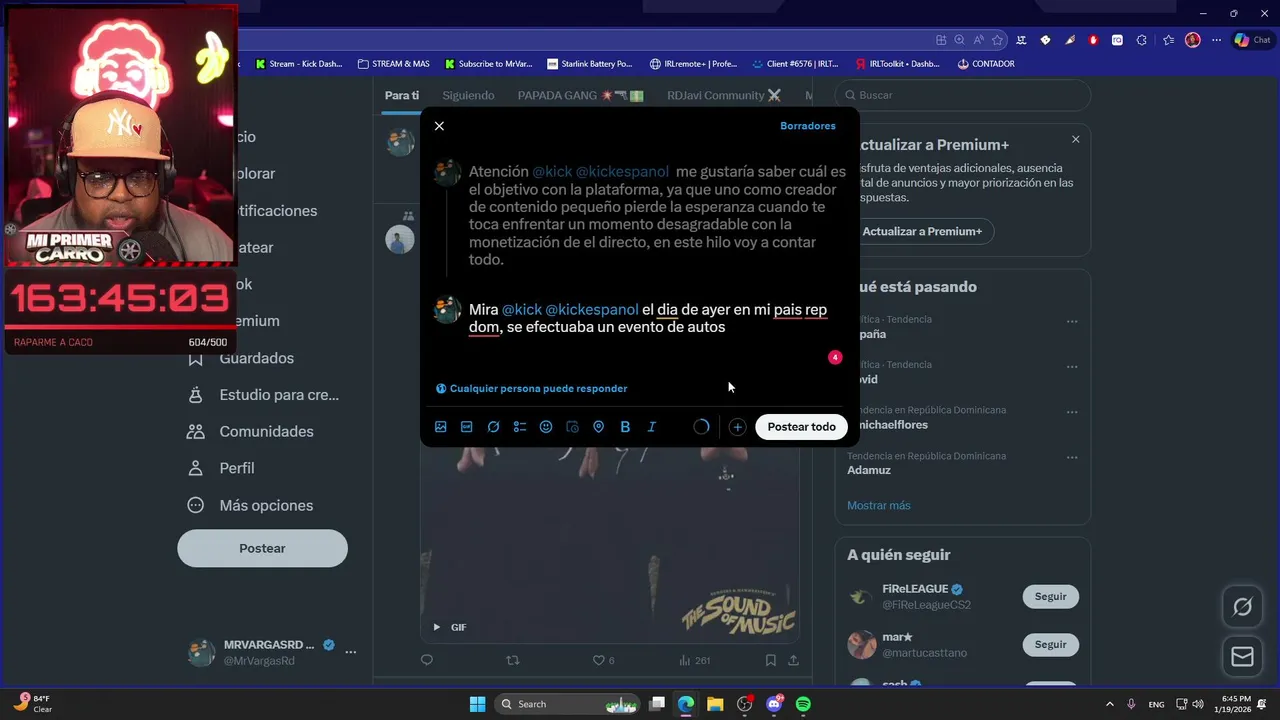Open Borradores drafts link
This screenshot has width=1280, height=720.
click(x=807, y=126)
